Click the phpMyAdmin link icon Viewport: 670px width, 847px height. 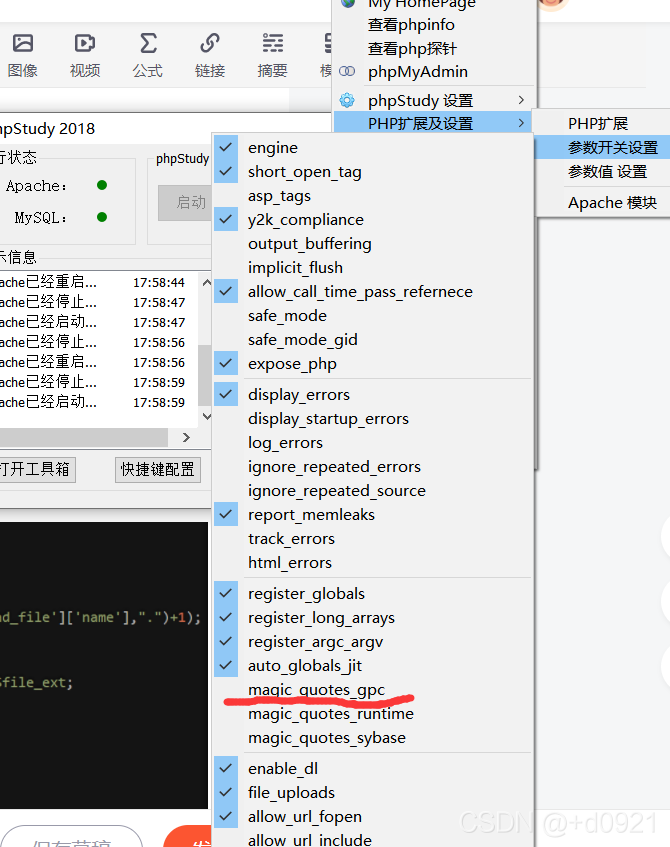point(347,71)
